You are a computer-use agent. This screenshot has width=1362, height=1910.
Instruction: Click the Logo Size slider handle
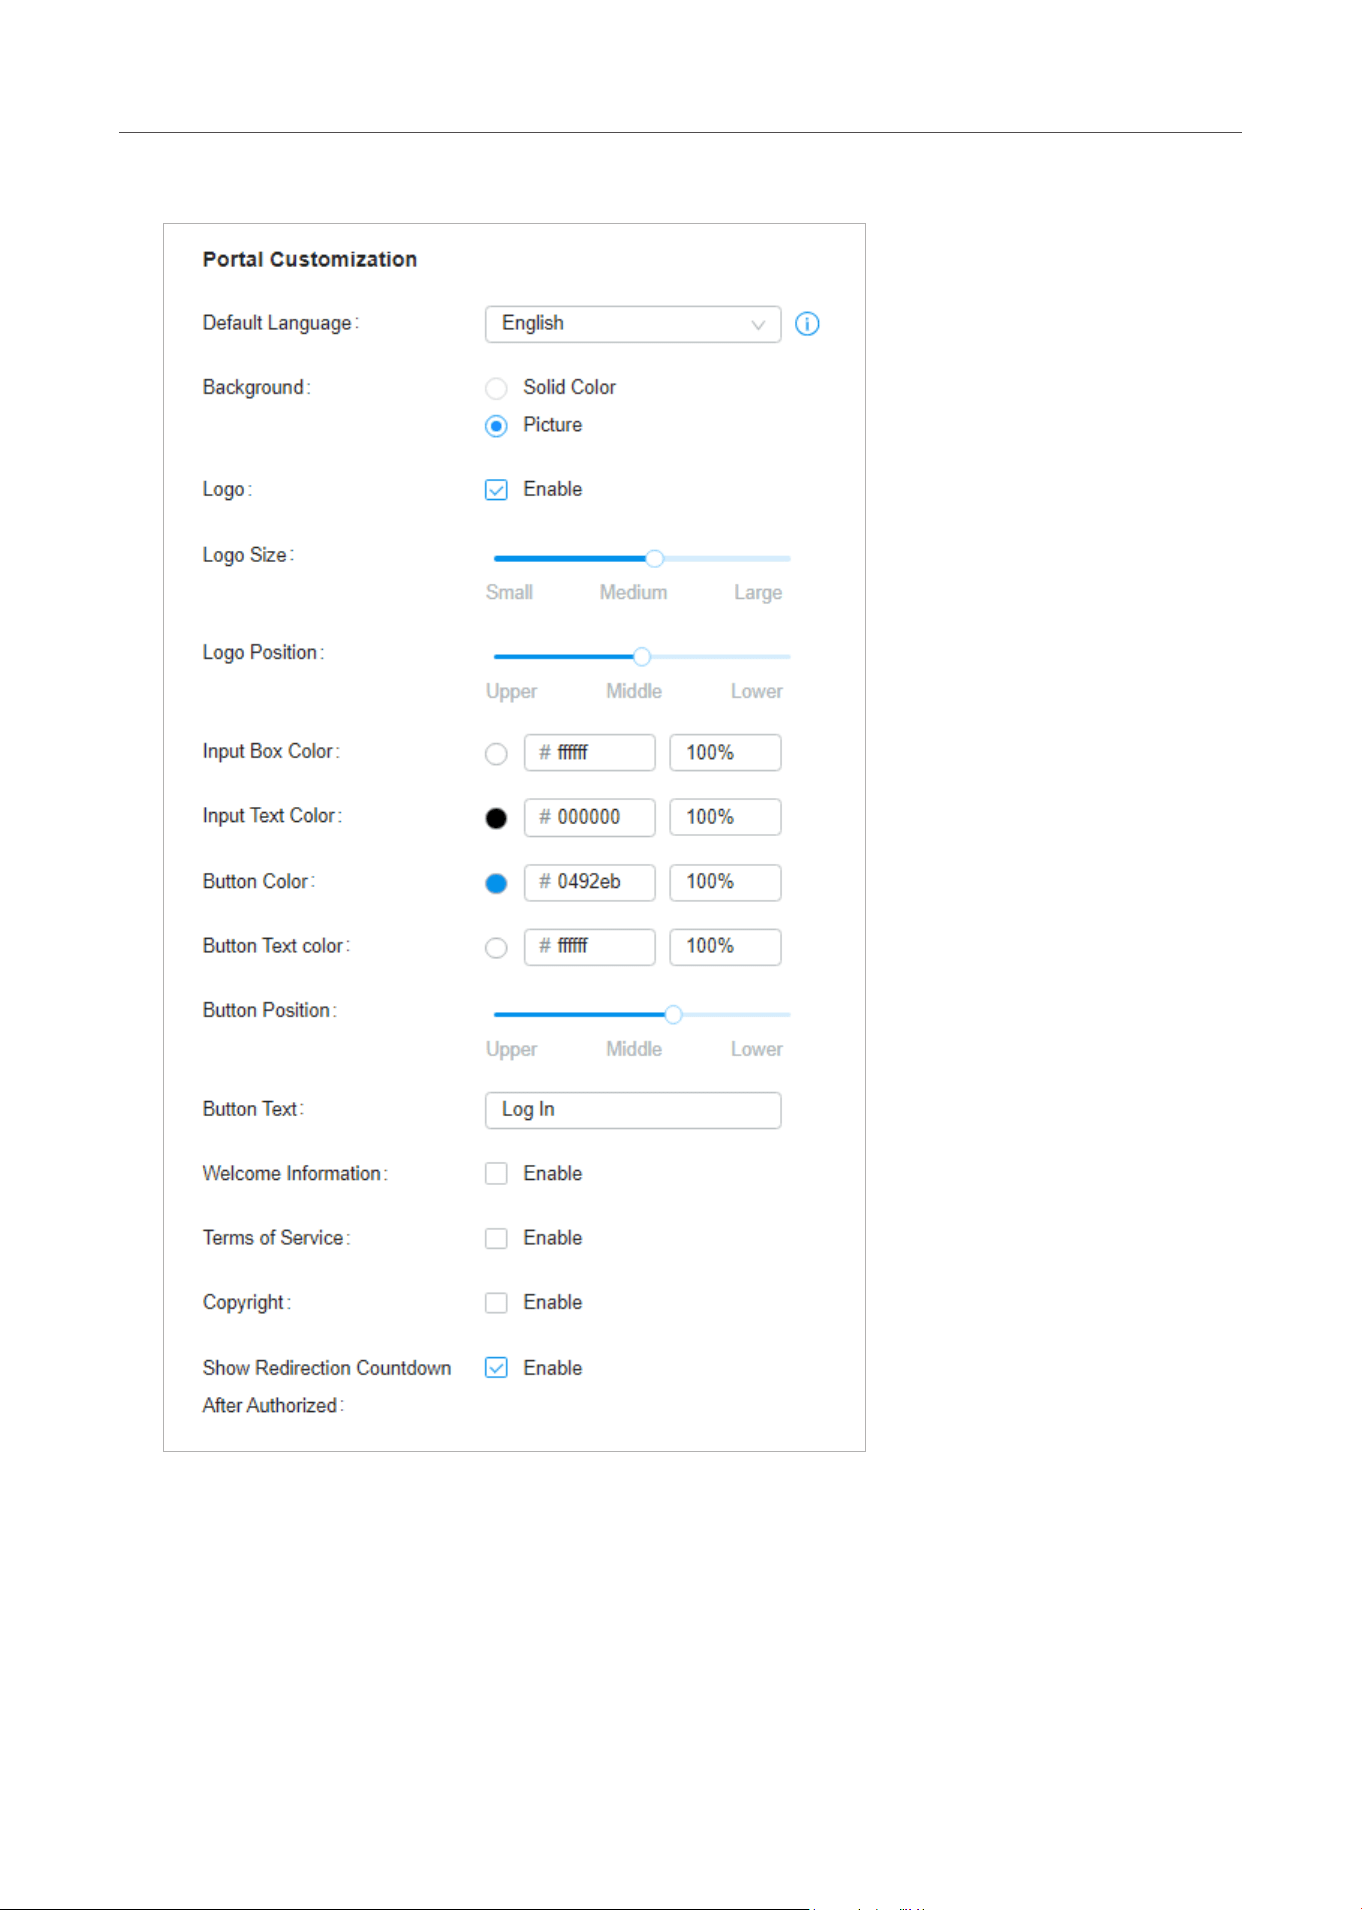[654, 558]
